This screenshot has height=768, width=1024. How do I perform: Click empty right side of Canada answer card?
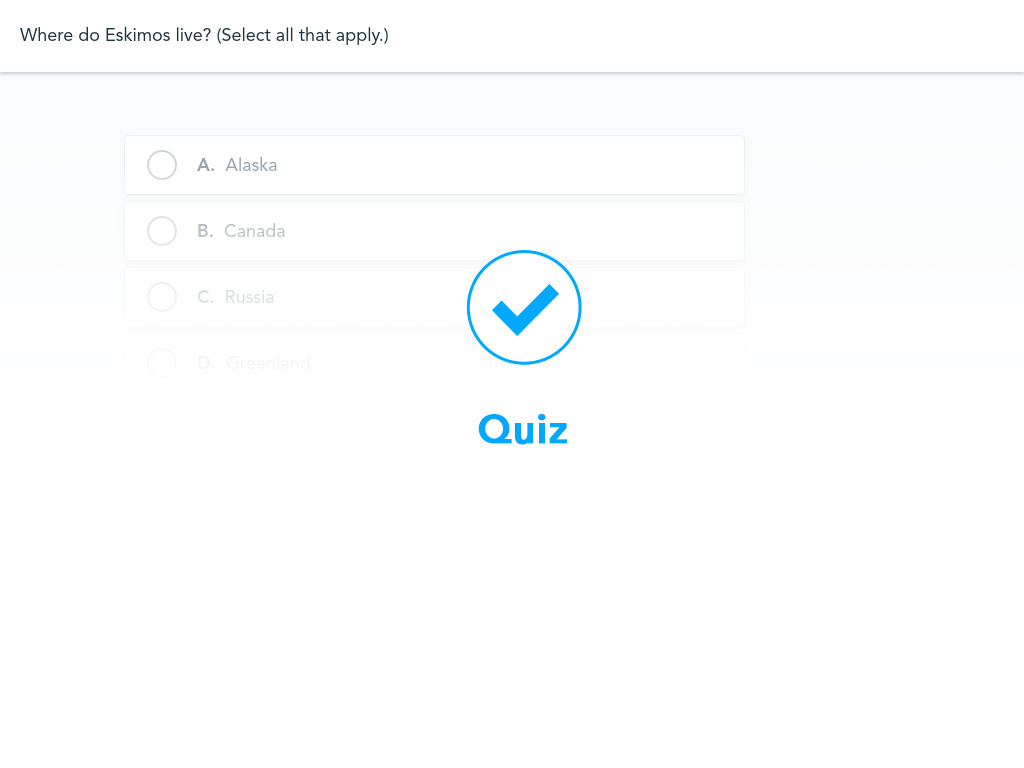pos(653,231)
